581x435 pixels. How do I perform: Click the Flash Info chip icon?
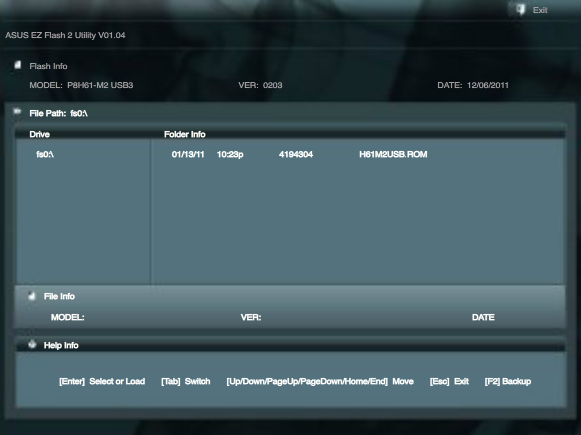[17, 65]
